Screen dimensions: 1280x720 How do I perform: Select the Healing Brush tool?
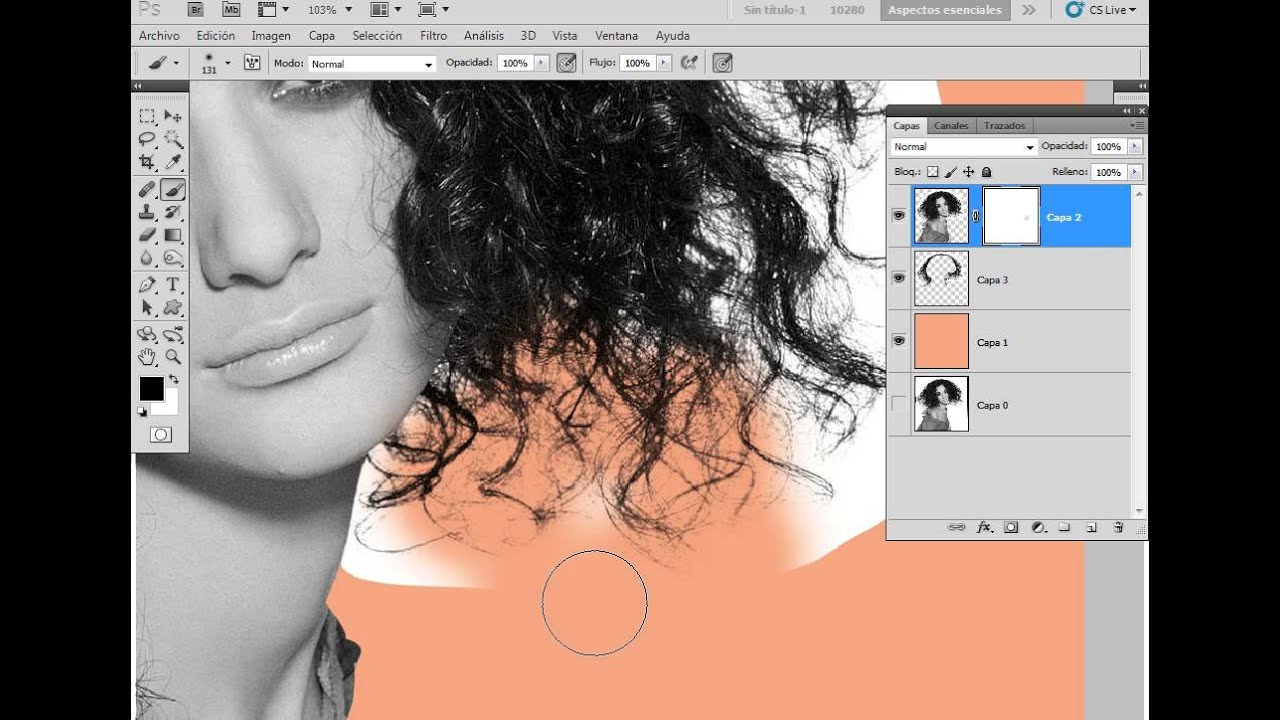147,189
